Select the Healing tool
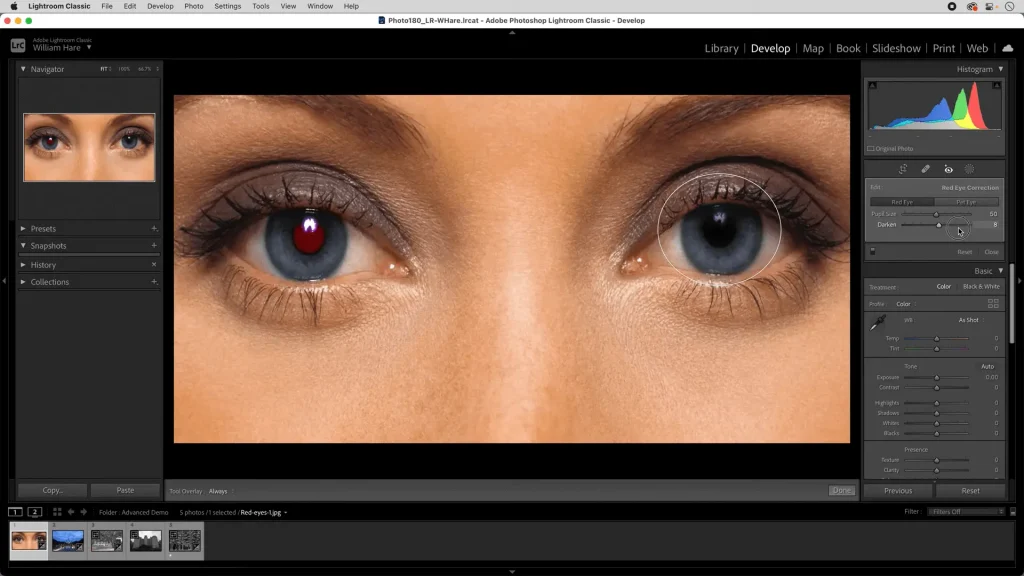The image size is (1024, 576). pos(925,169)
